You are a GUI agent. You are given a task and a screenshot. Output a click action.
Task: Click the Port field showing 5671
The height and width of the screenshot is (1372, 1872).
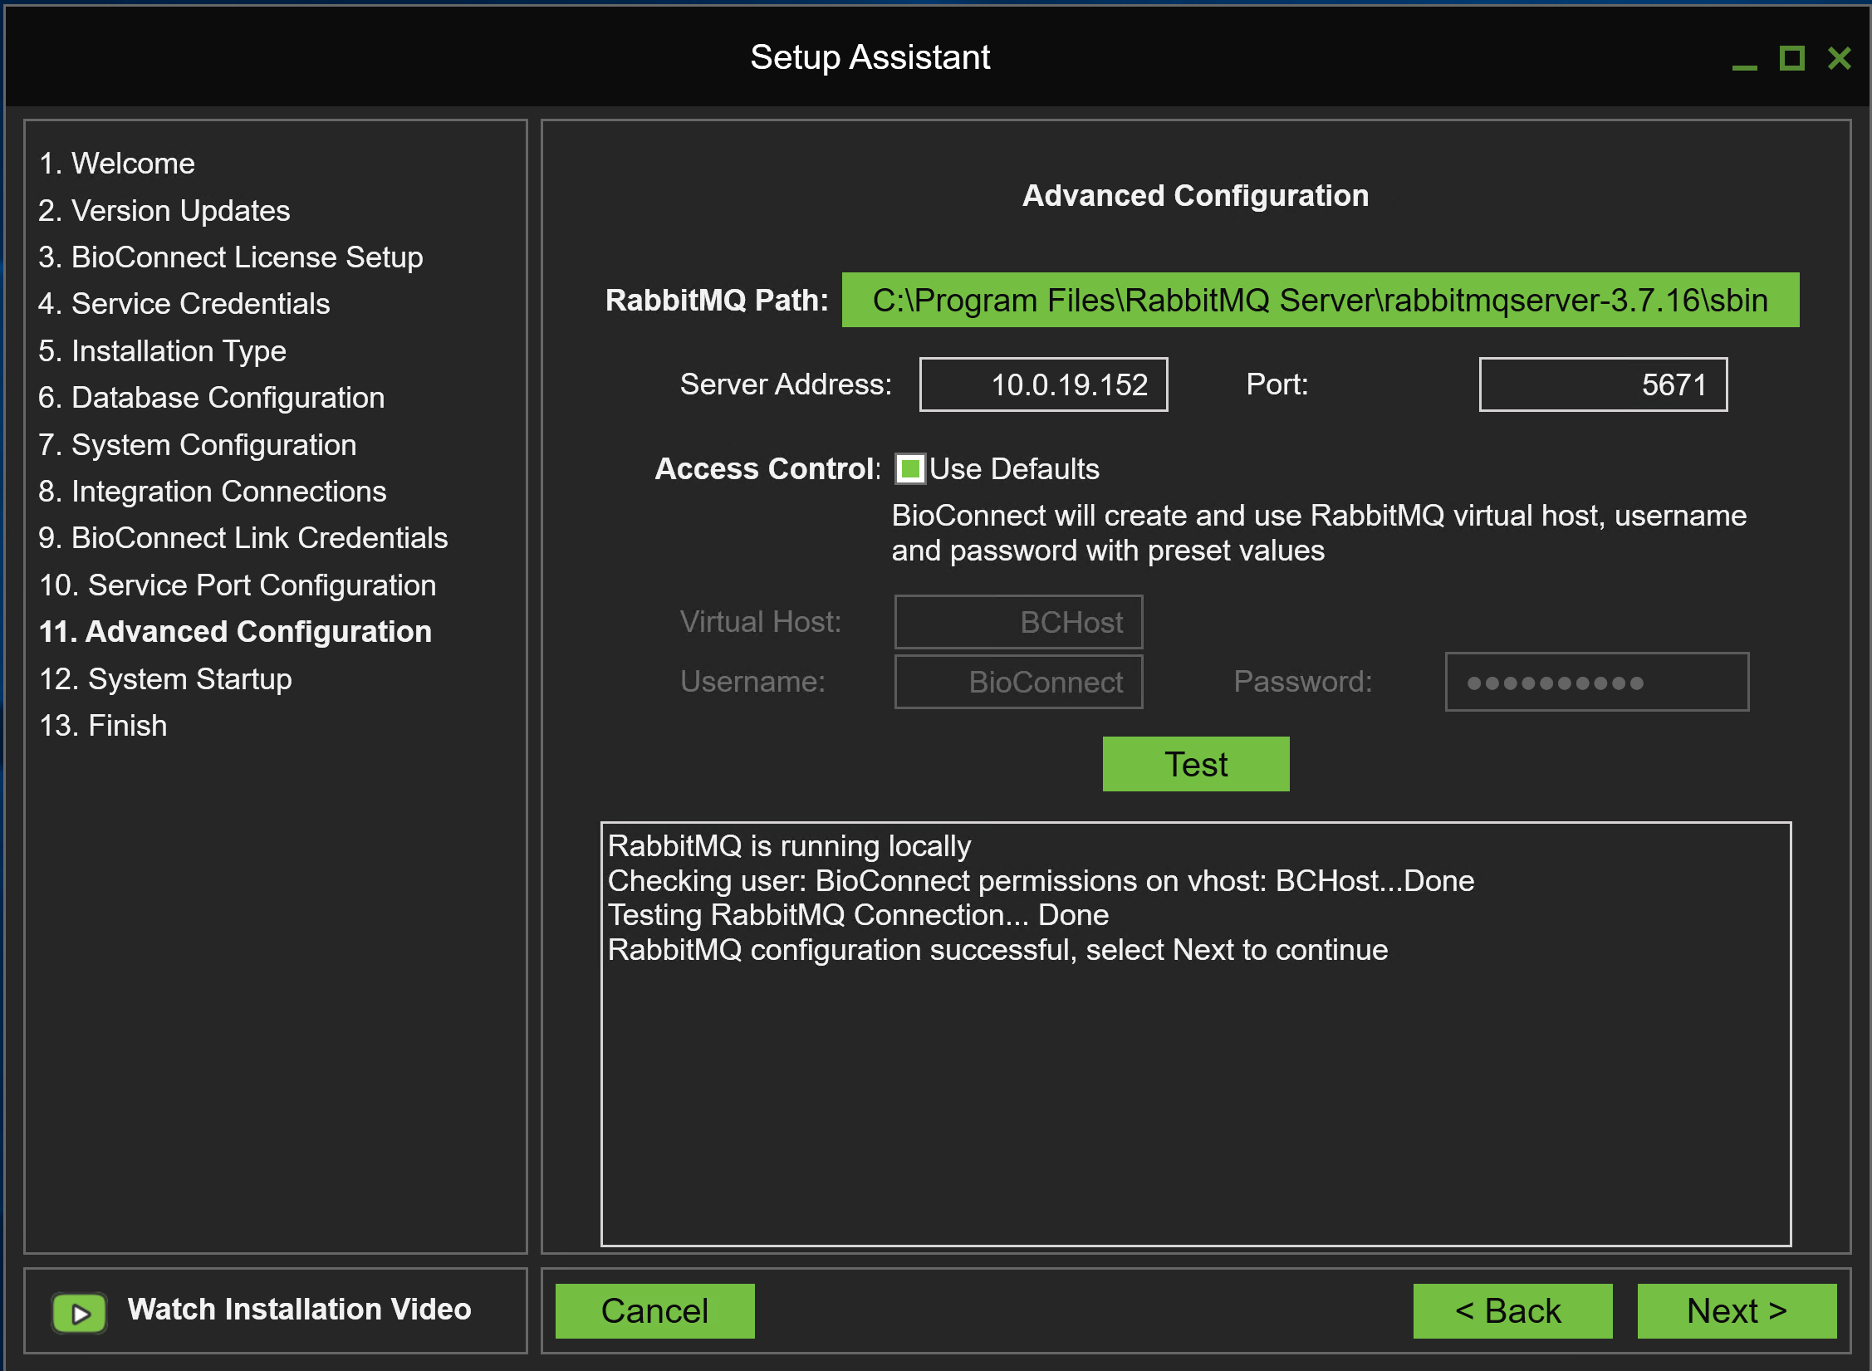(1602, 384)
